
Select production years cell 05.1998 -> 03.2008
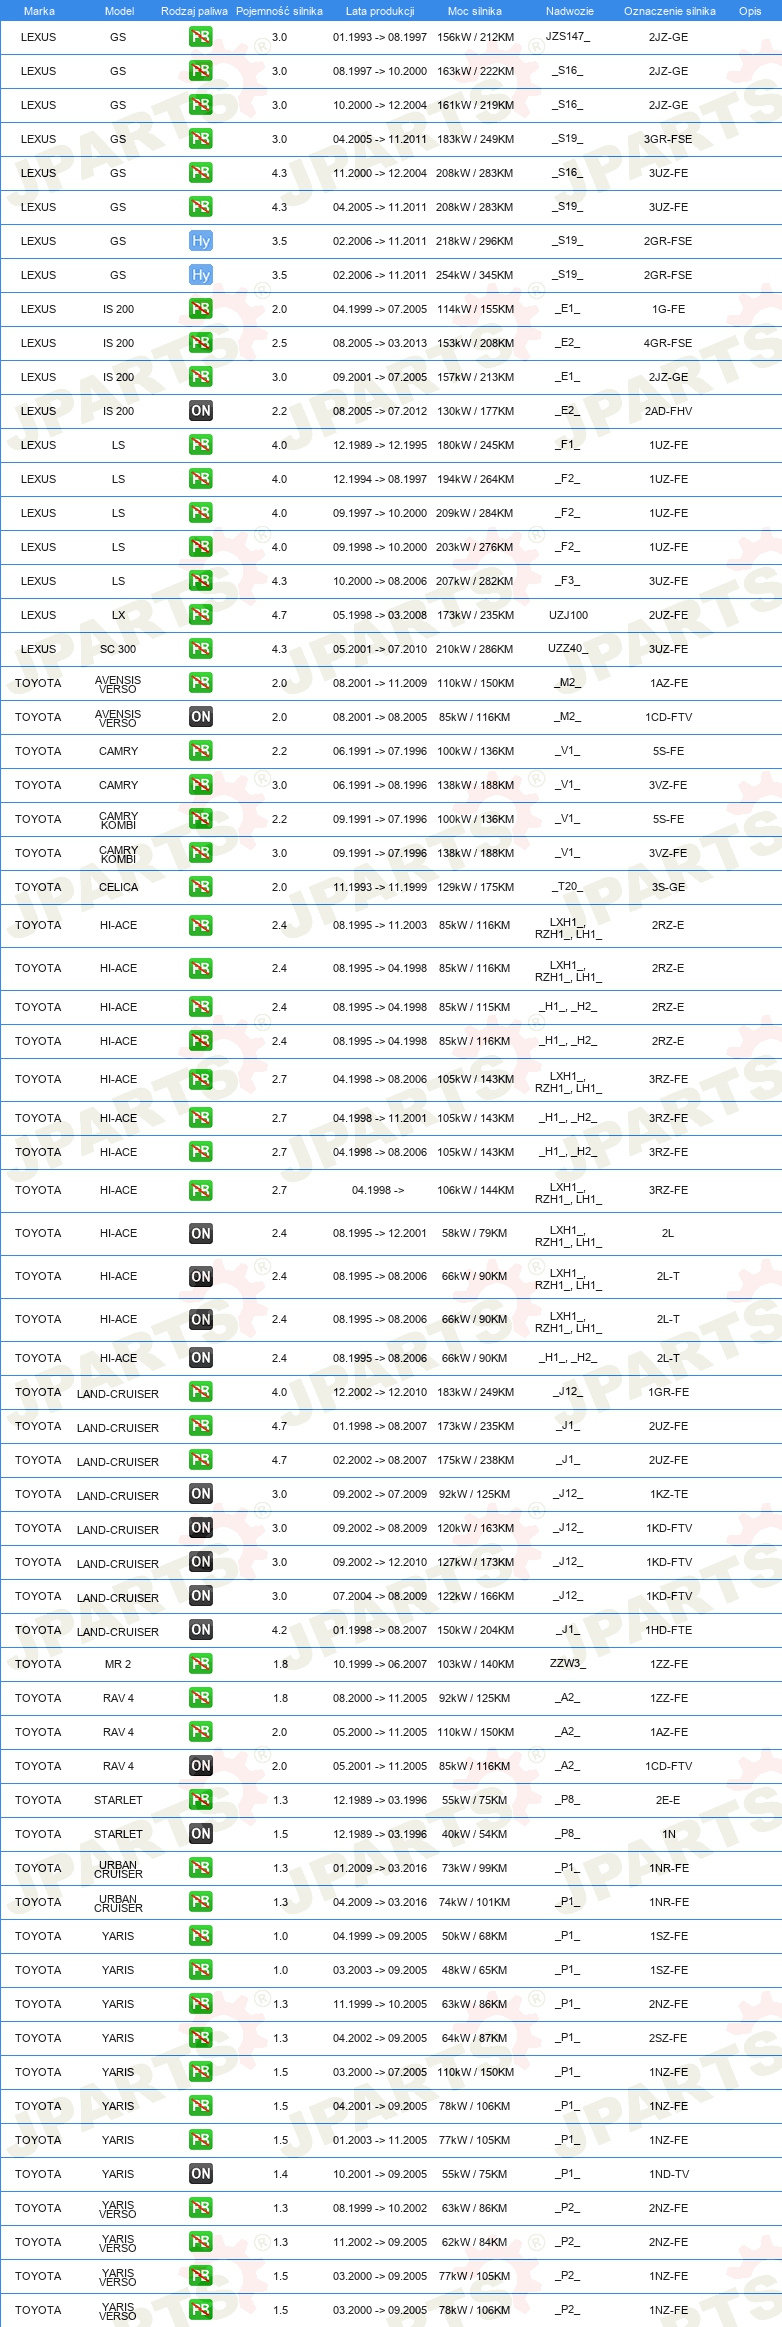(380, 615)
